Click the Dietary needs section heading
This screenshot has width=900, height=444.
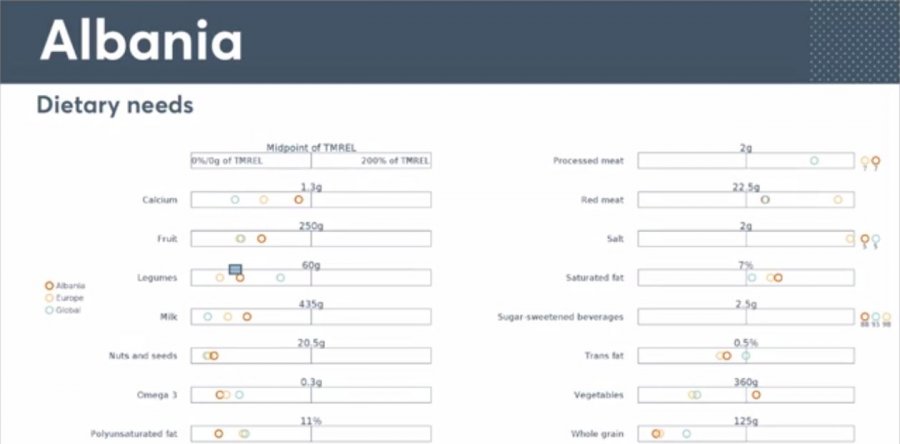pos(114,104)
